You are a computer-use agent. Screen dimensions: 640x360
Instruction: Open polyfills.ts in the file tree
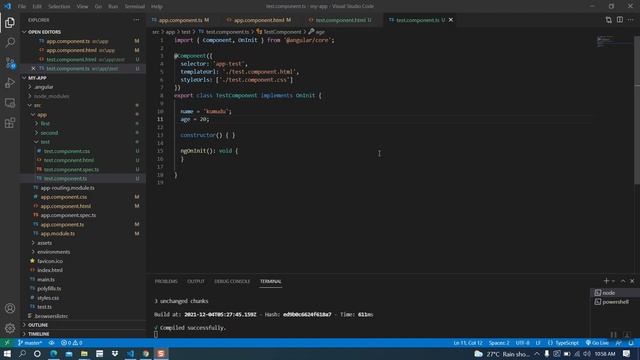tap(49, 289)
